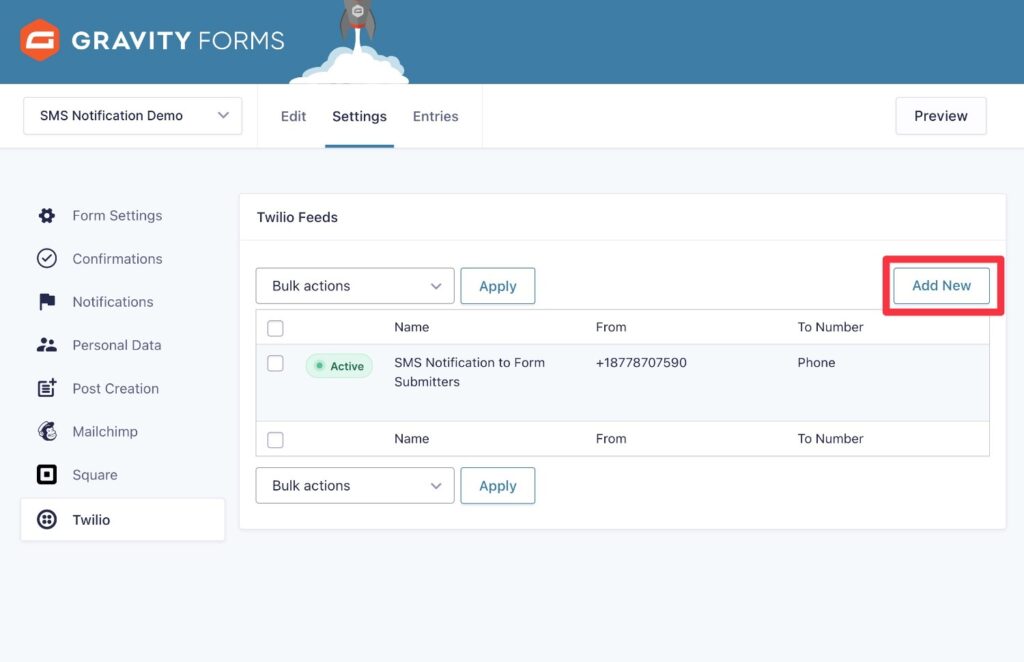Expand the bottom Bulk actions dropdown
Image resolution: width=1024 pixels, height=662 pixels.
coord(355,486)
